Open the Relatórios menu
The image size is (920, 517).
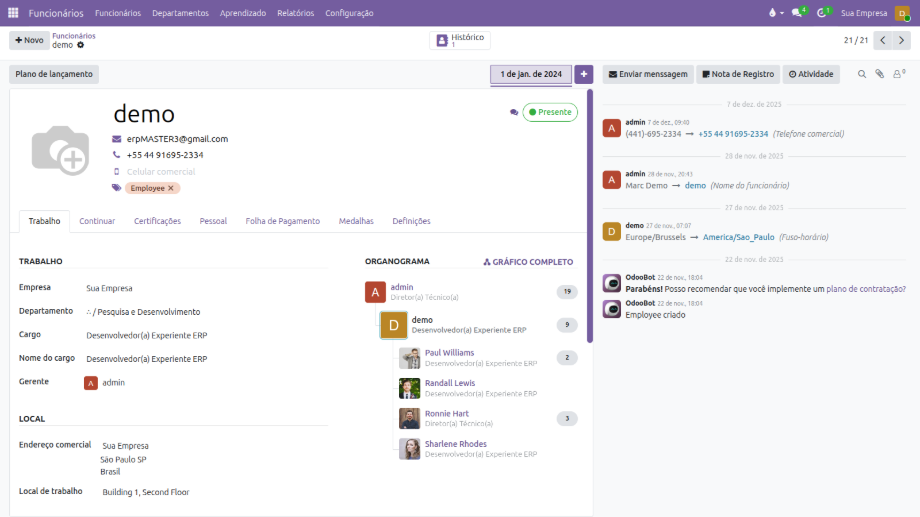(x=295, y=13)
